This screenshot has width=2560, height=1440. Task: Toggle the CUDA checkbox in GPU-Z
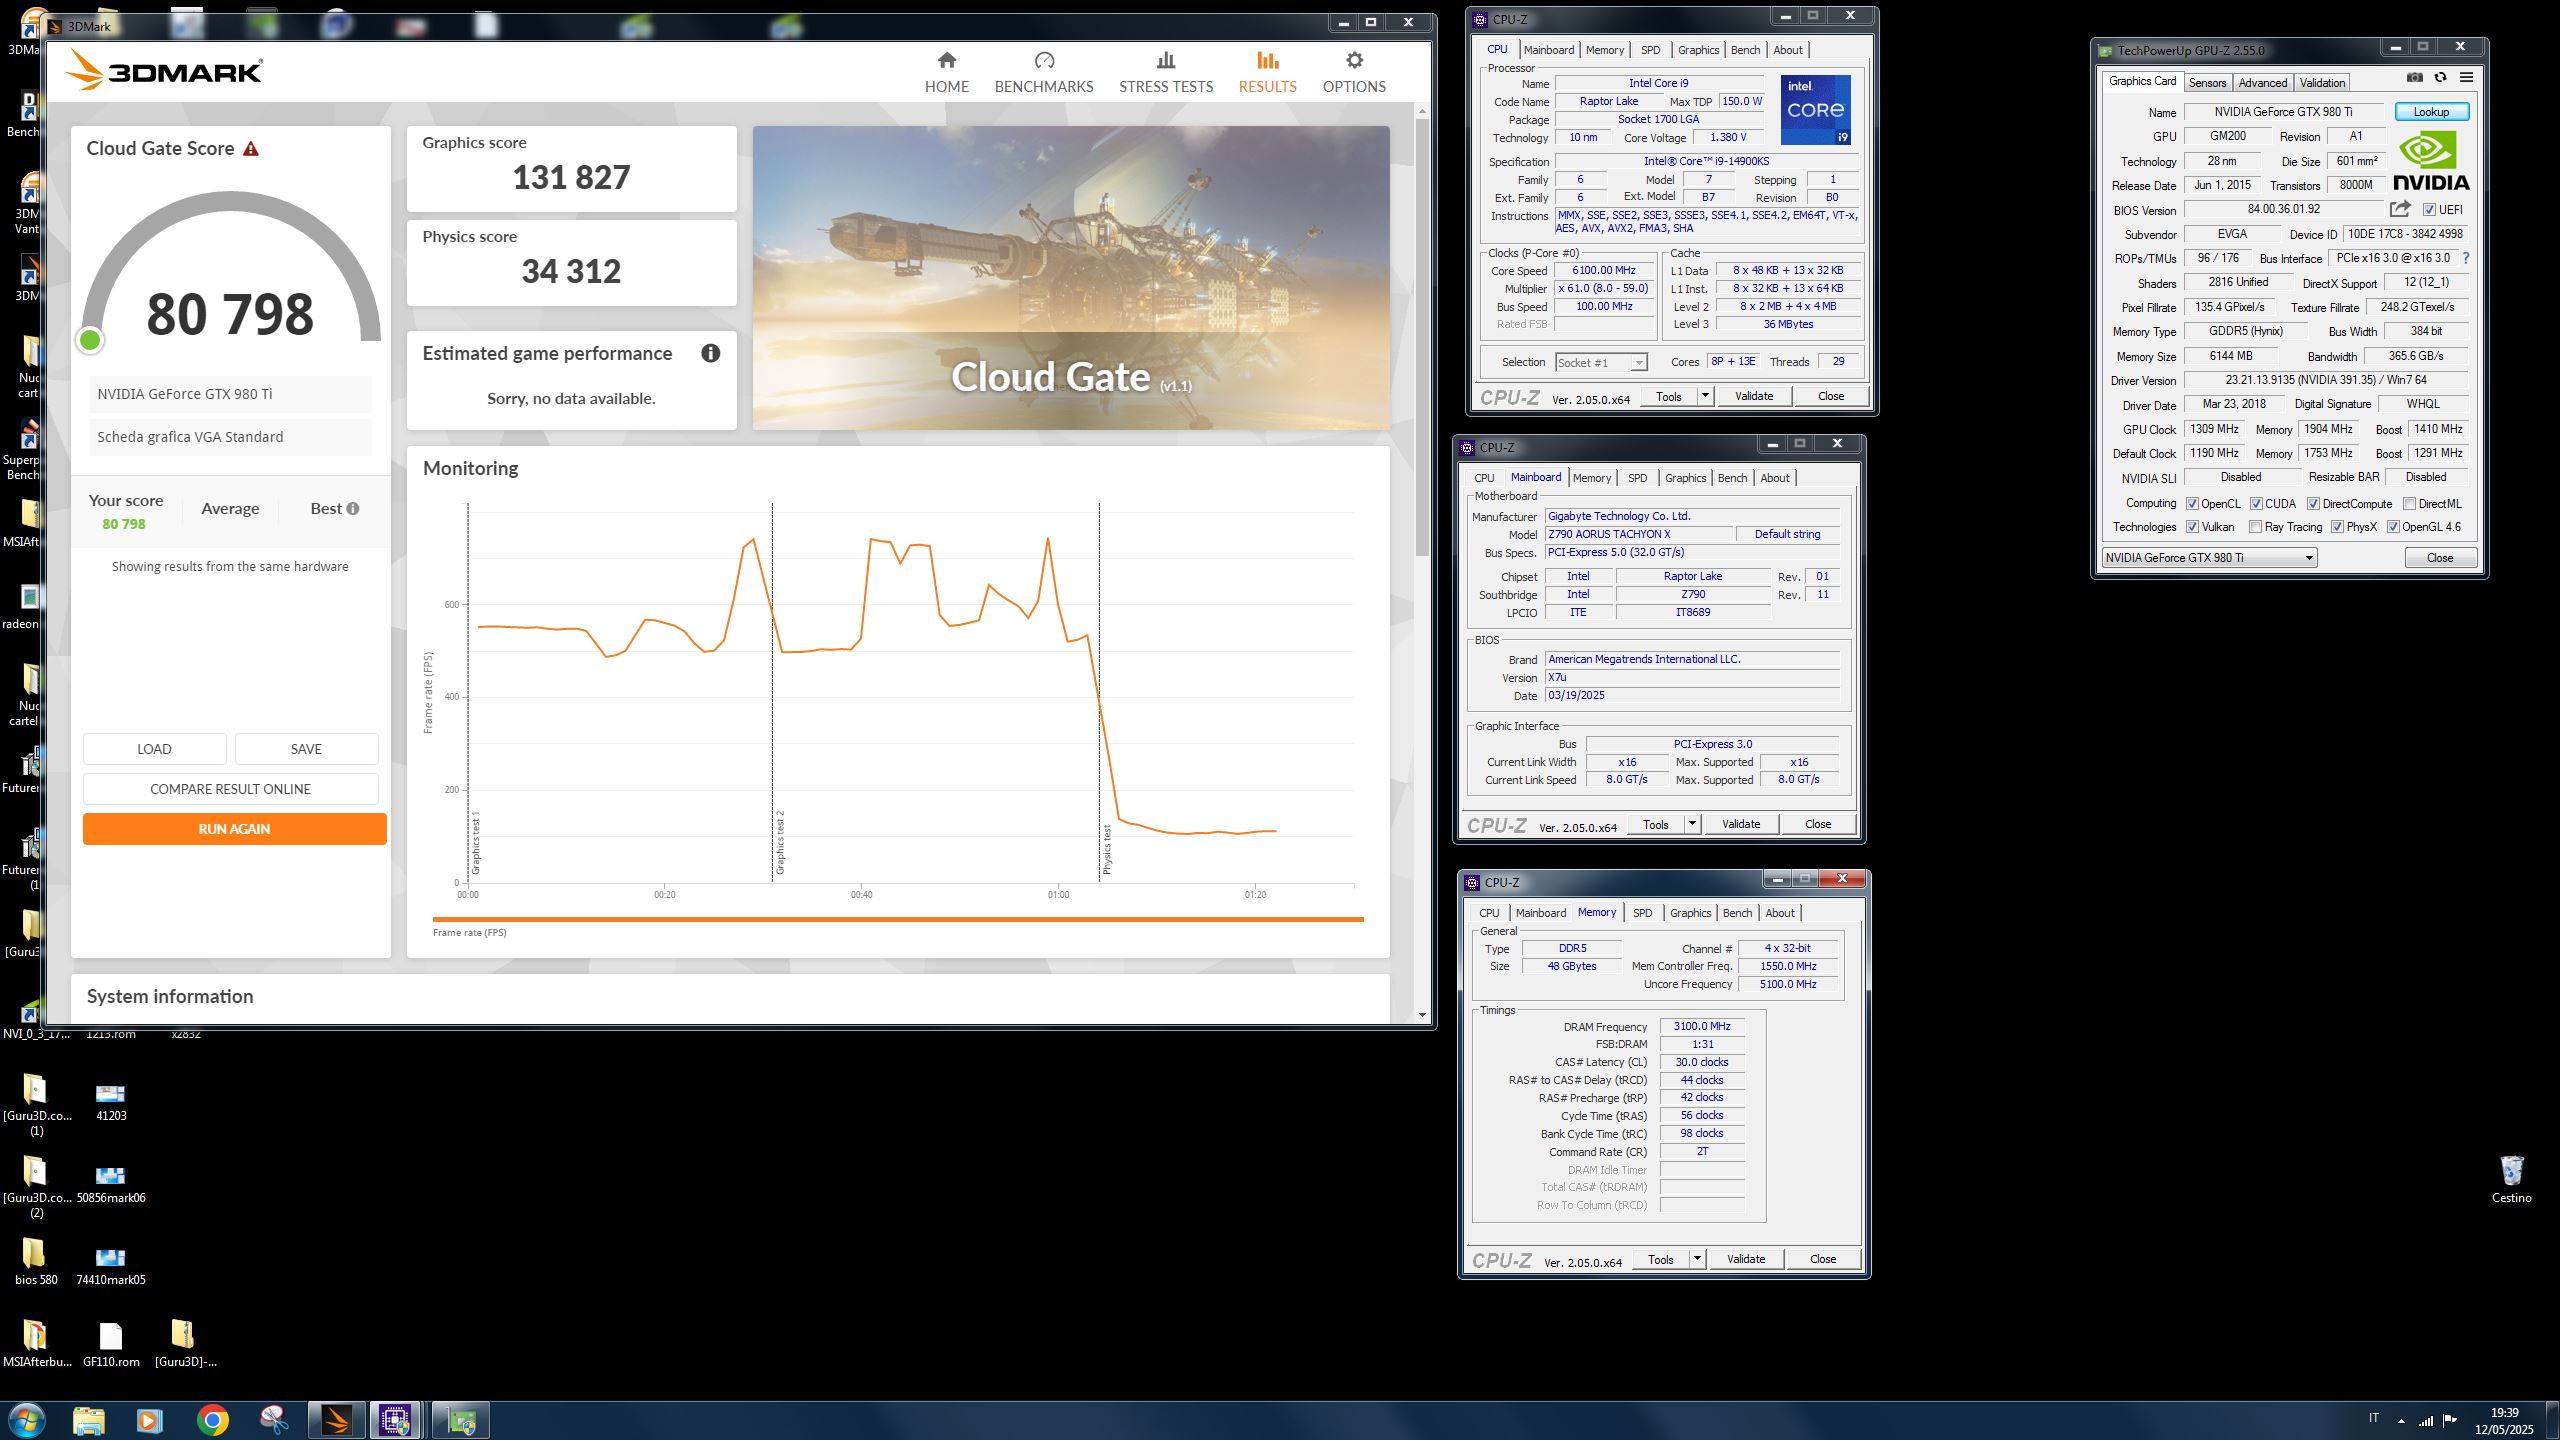point(2256,504)
